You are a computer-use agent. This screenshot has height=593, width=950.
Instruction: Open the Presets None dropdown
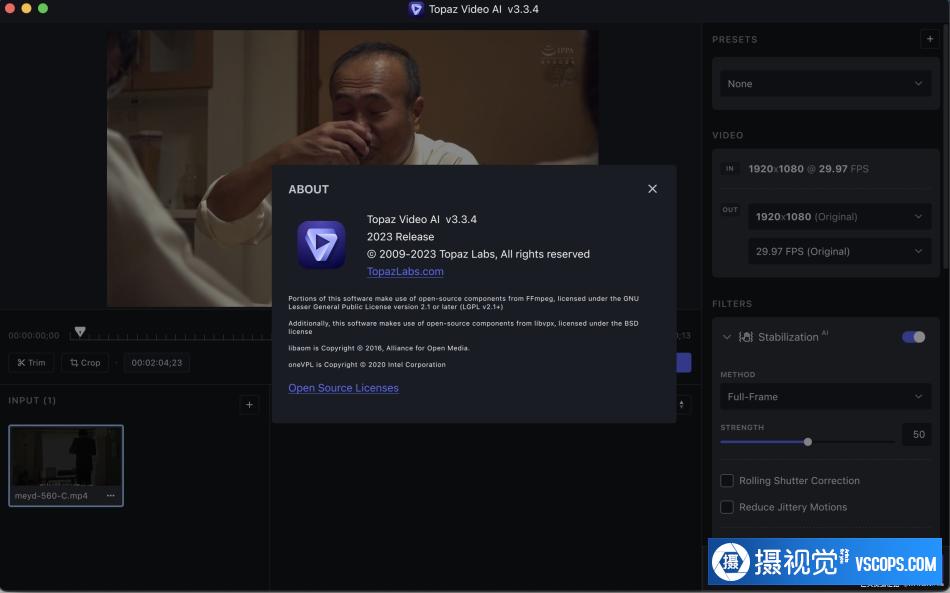point(825,84)
